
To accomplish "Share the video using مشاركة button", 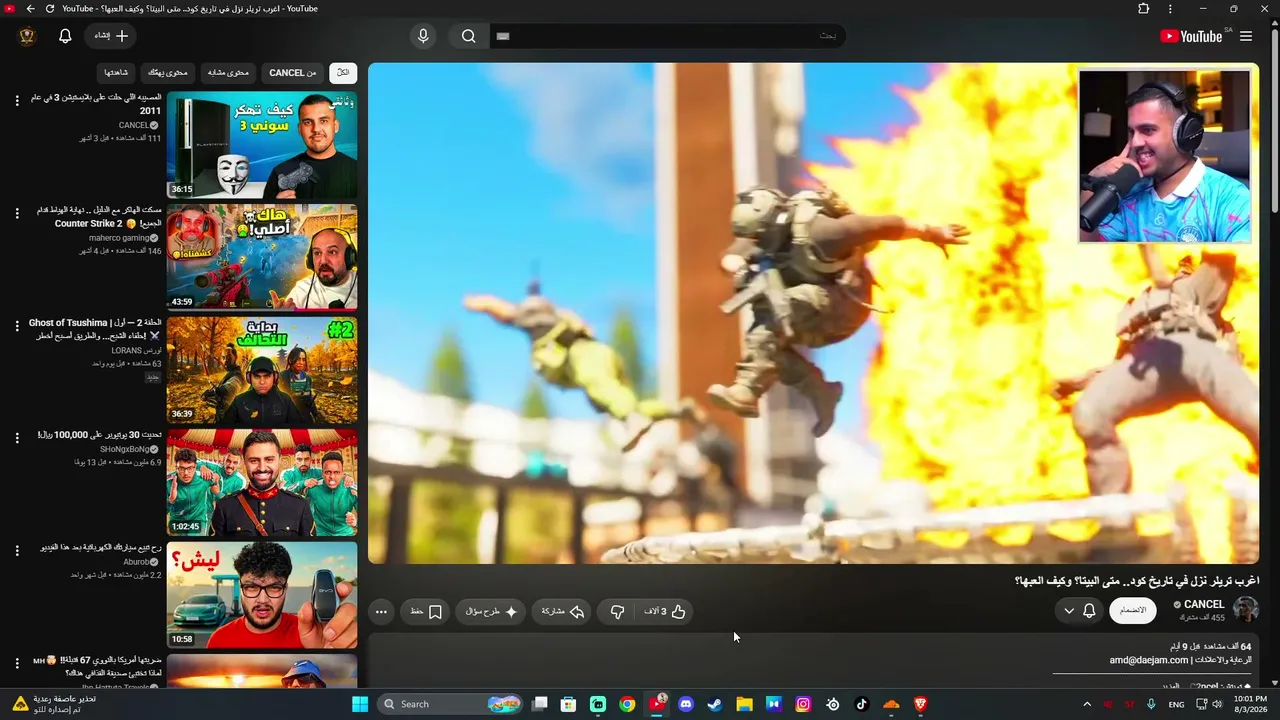I will point(563,612).
